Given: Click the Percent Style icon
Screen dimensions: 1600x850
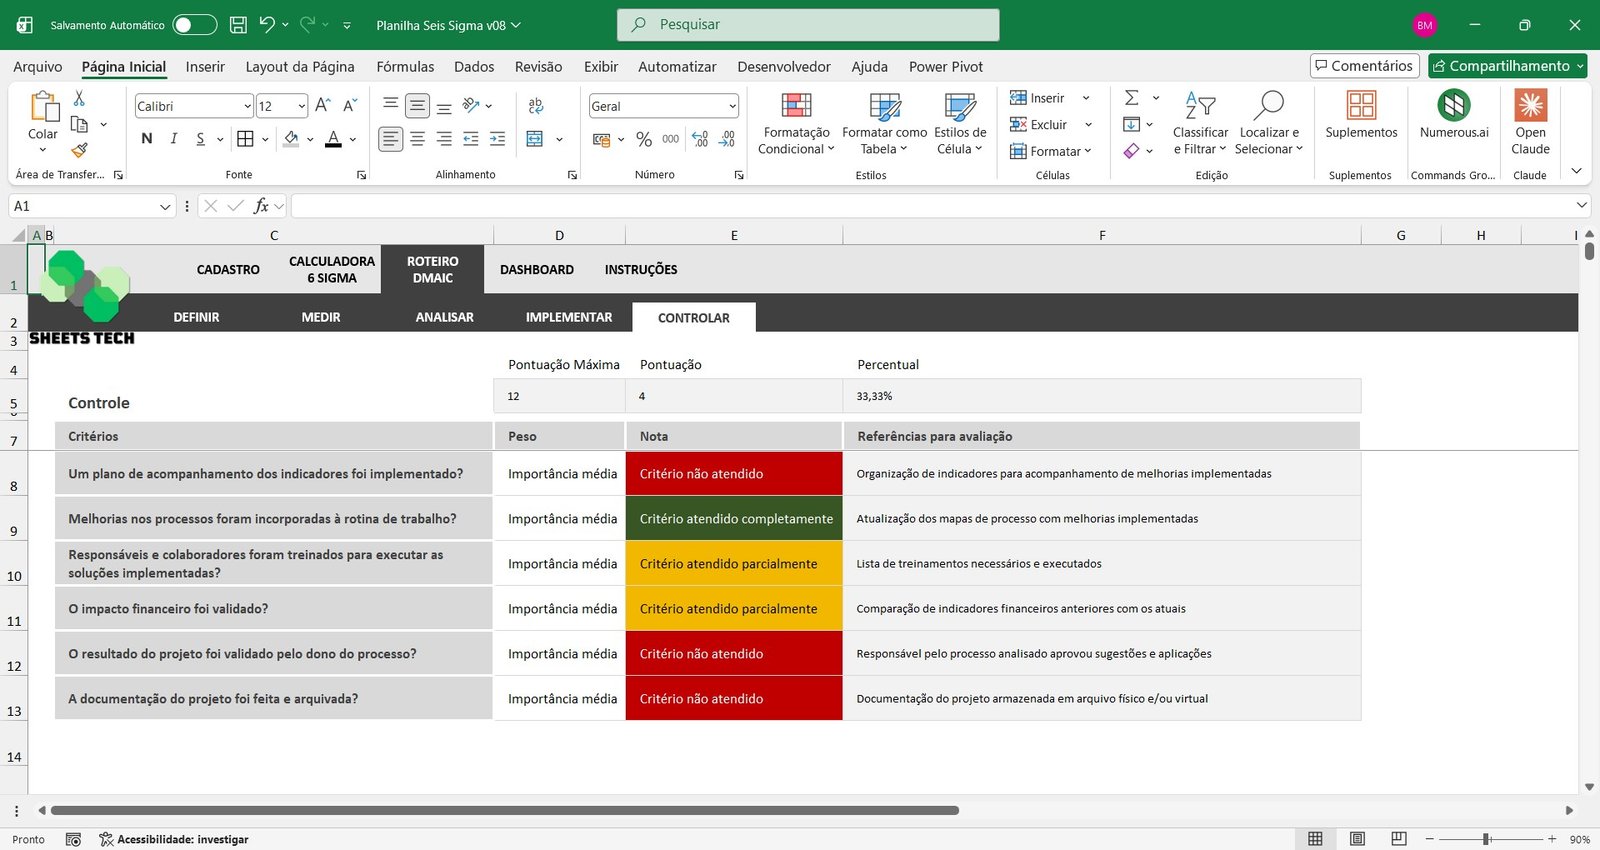Looking at the screenshot, I should (x=644, y=139).
